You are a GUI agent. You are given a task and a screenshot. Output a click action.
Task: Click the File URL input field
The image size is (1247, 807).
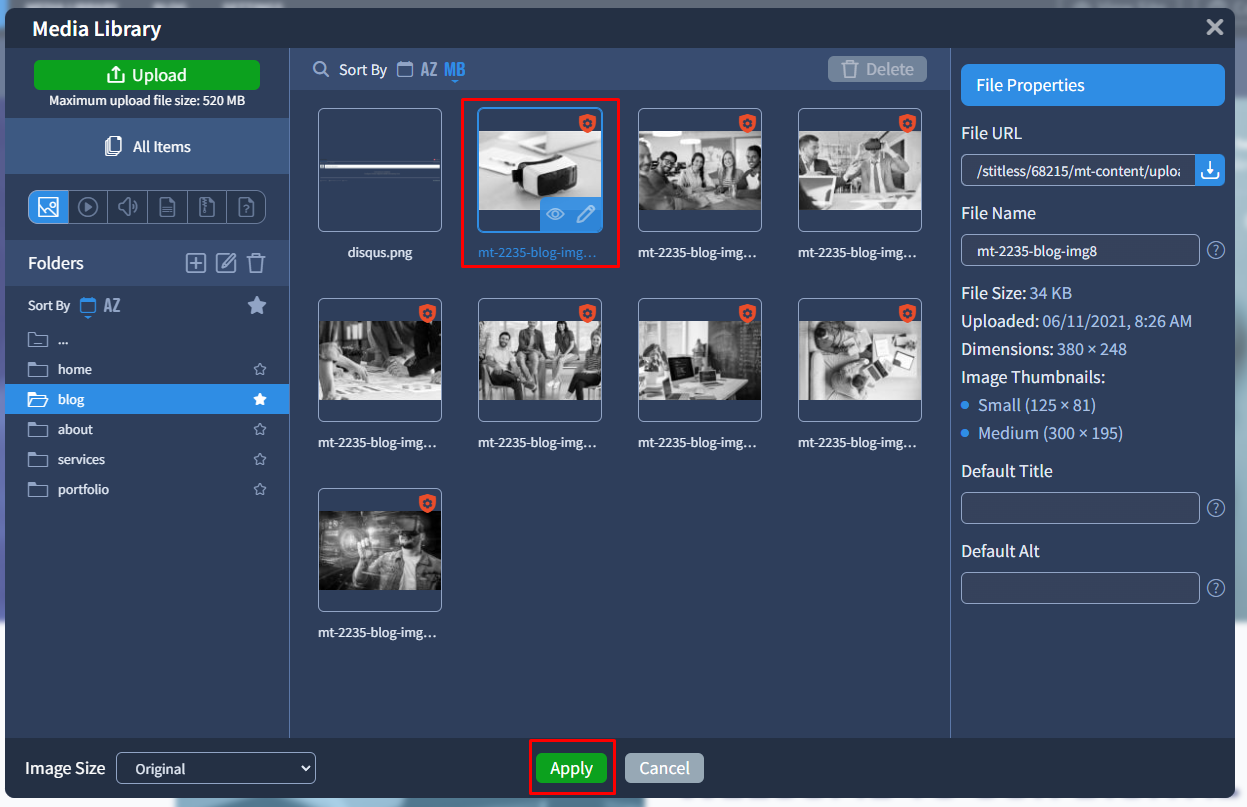click(1079, 170)
